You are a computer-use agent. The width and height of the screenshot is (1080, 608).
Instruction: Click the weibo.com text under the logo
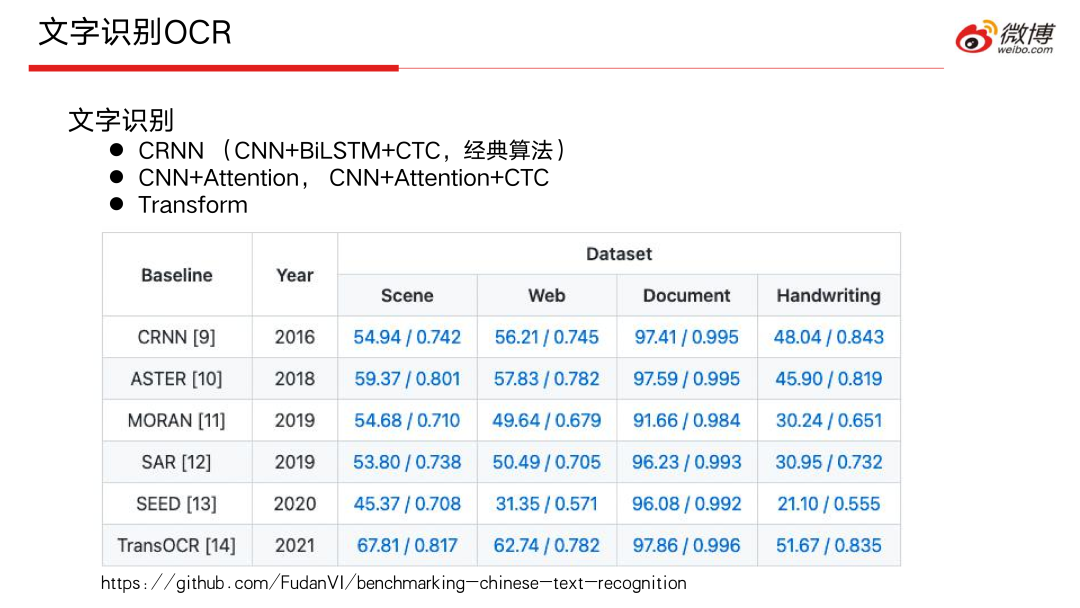pyautogui.click(x=1028, y=47)
